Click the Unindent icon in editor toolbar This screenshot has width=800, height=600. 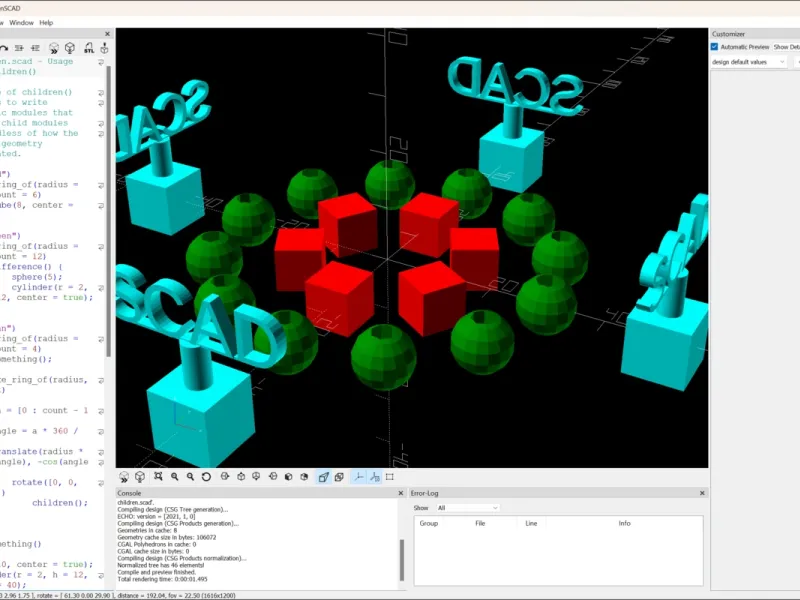point(19,48)
